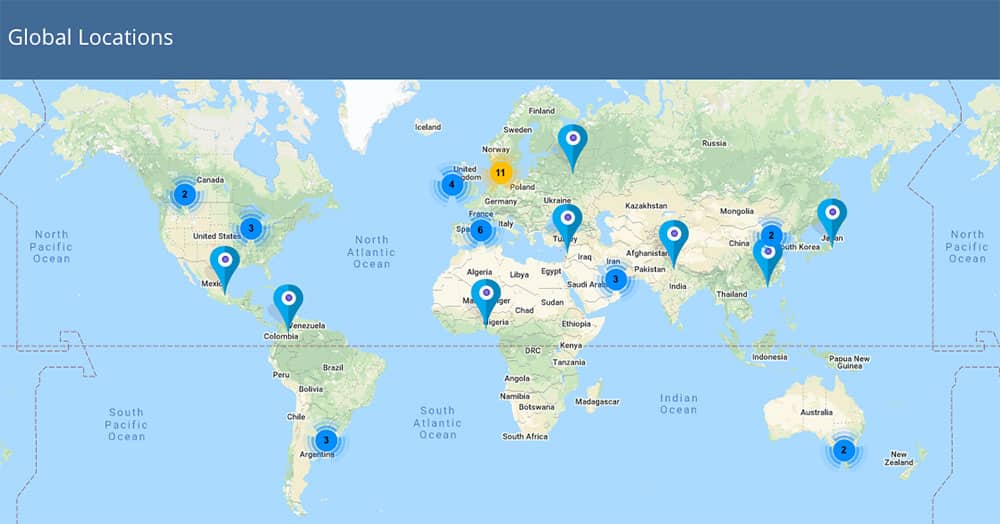Click the Thailand country label
1000x524 pixels.
pos(732,295)
